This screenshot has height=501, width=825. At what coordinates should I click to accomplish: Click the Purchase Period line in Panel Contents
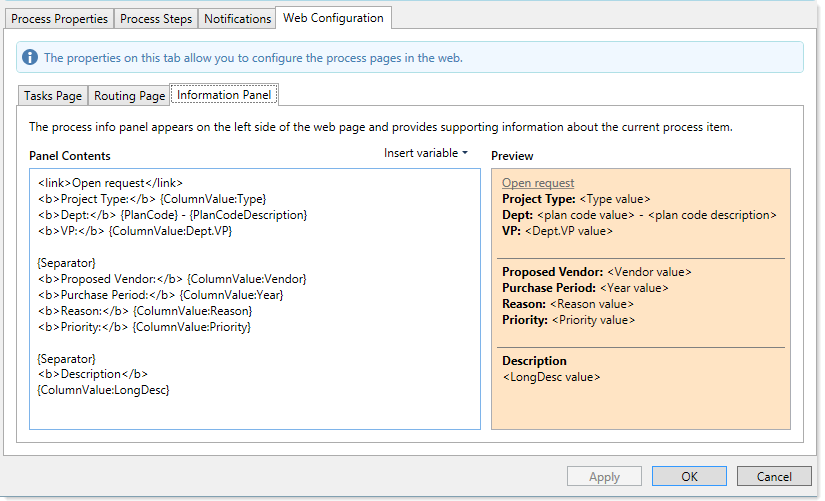coord(160,295)
